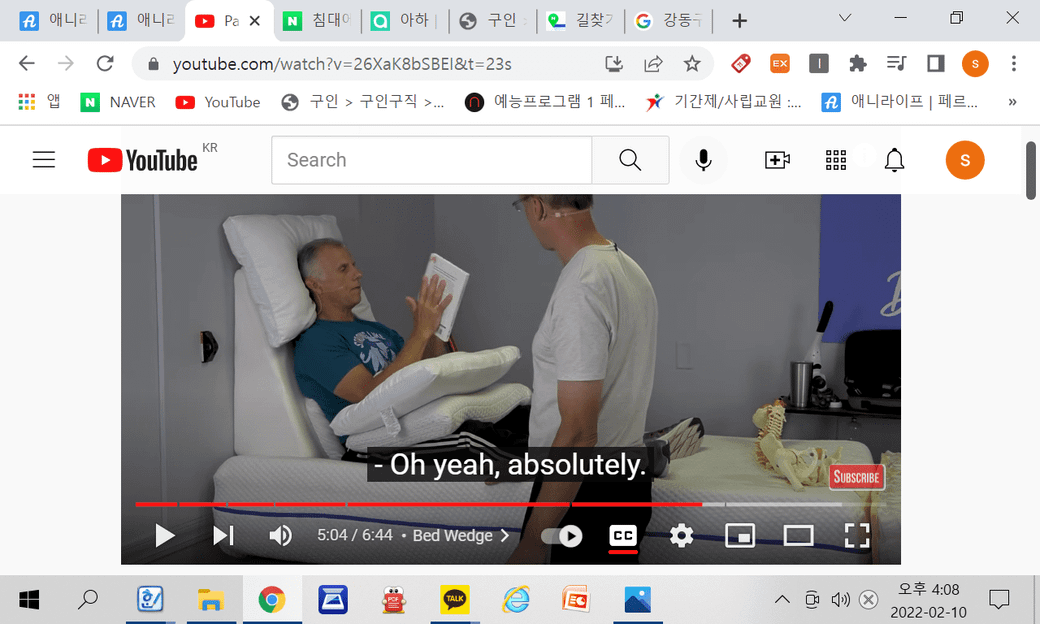Open YouTube apps grid

pyautogui.click(x=836, y=160)
